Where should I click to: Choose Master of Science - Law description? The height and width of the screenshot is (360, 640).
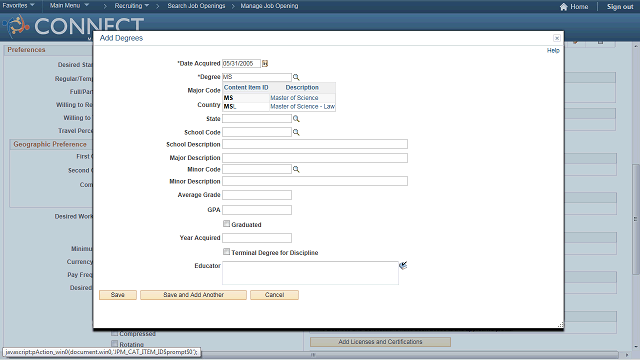click(x=302, y=107)
